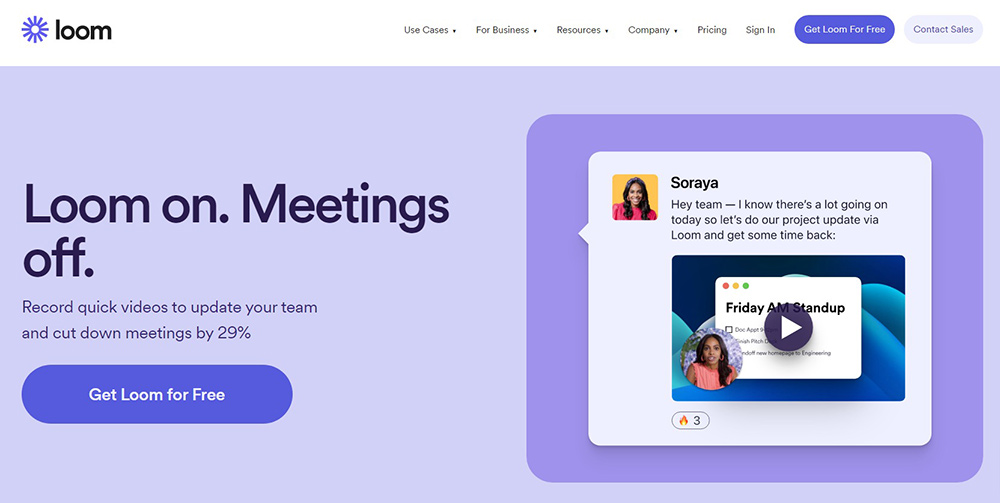Click Soraya's square profile avatar
This screenshot has width=1000, height=503.
click(635, 197)
